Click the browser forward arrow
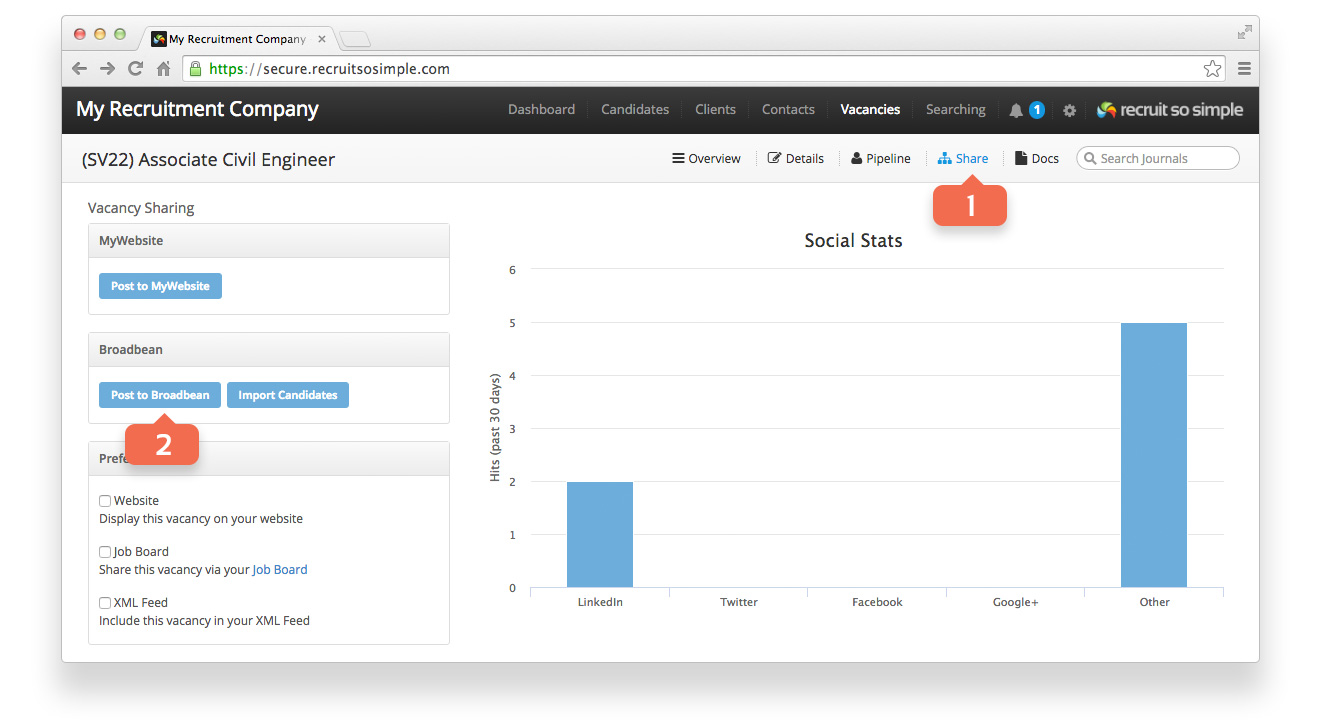 107,69
